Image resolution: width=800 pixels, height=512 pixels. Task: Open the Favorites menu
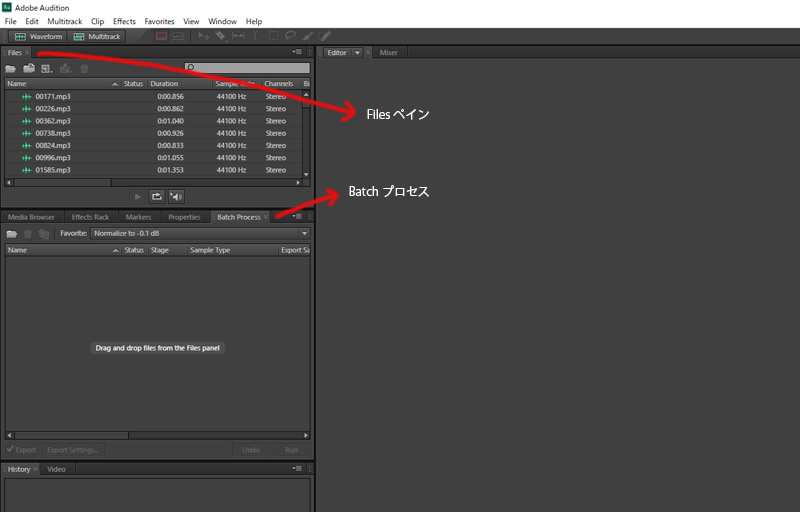[159, 21]
